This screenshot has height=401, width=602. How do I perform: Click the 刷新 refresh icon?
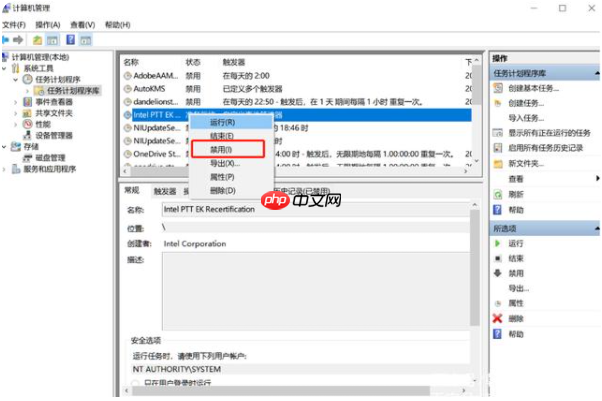point(498,194)
